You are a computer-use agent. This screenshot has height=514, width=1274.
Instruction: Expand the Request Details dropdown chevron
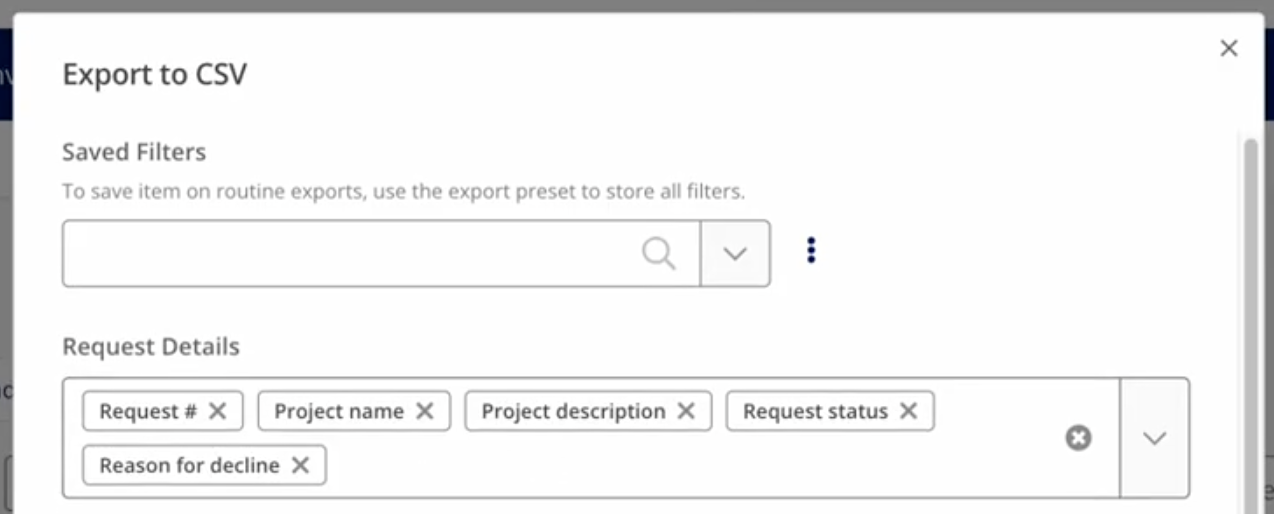click(1155, 438)
